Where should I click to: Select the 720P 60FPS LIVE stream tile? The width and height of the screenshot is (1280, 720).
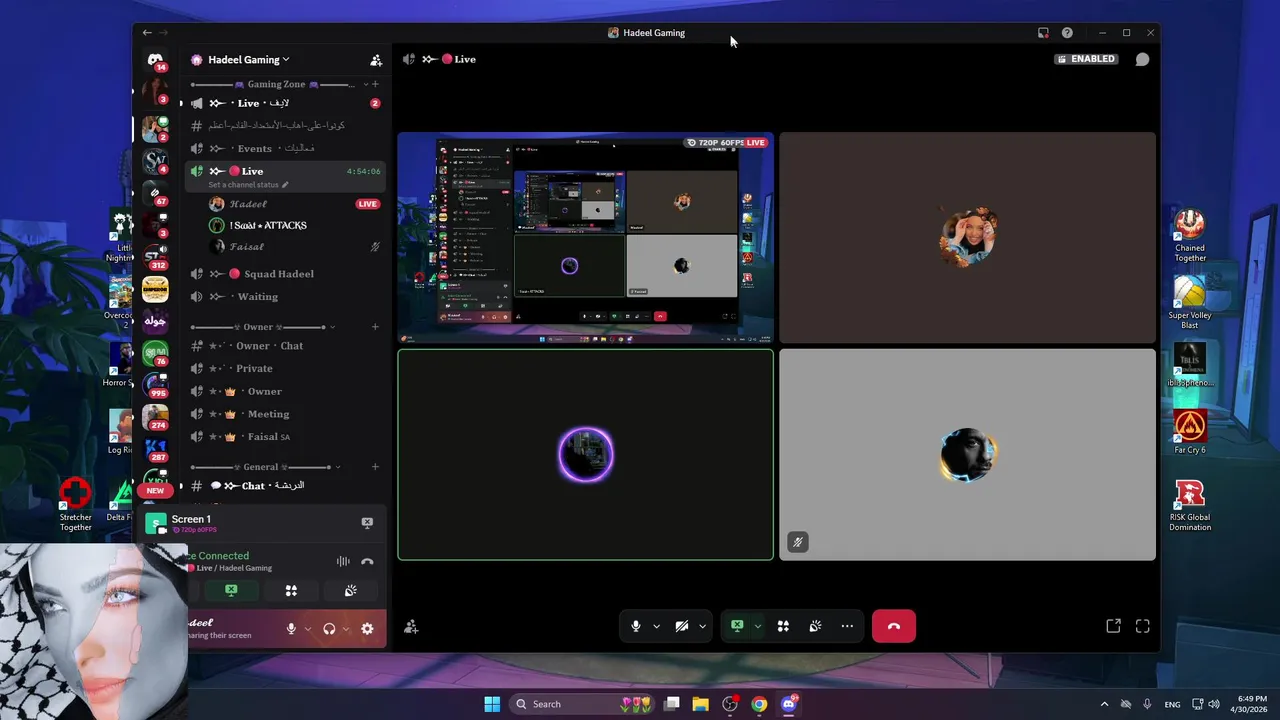click(x=585, y=238)
